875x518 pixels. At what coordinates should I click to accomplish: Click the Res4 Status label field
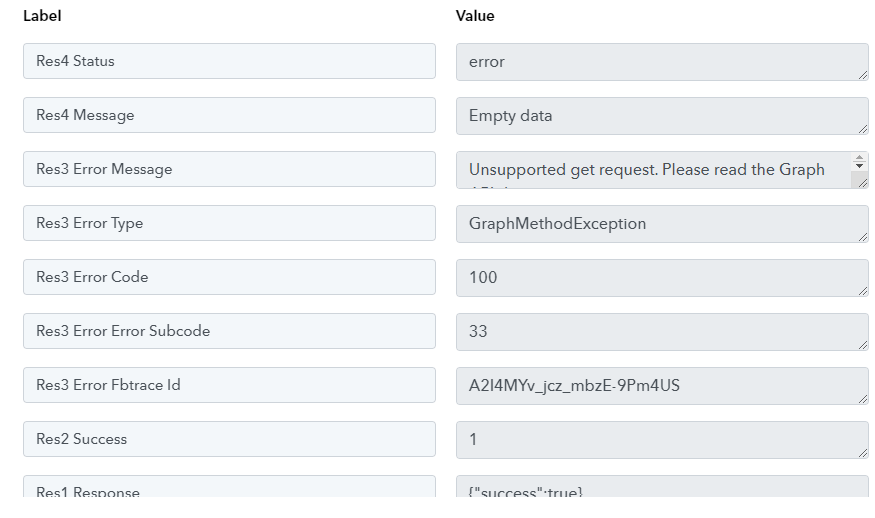click(229, 61)
